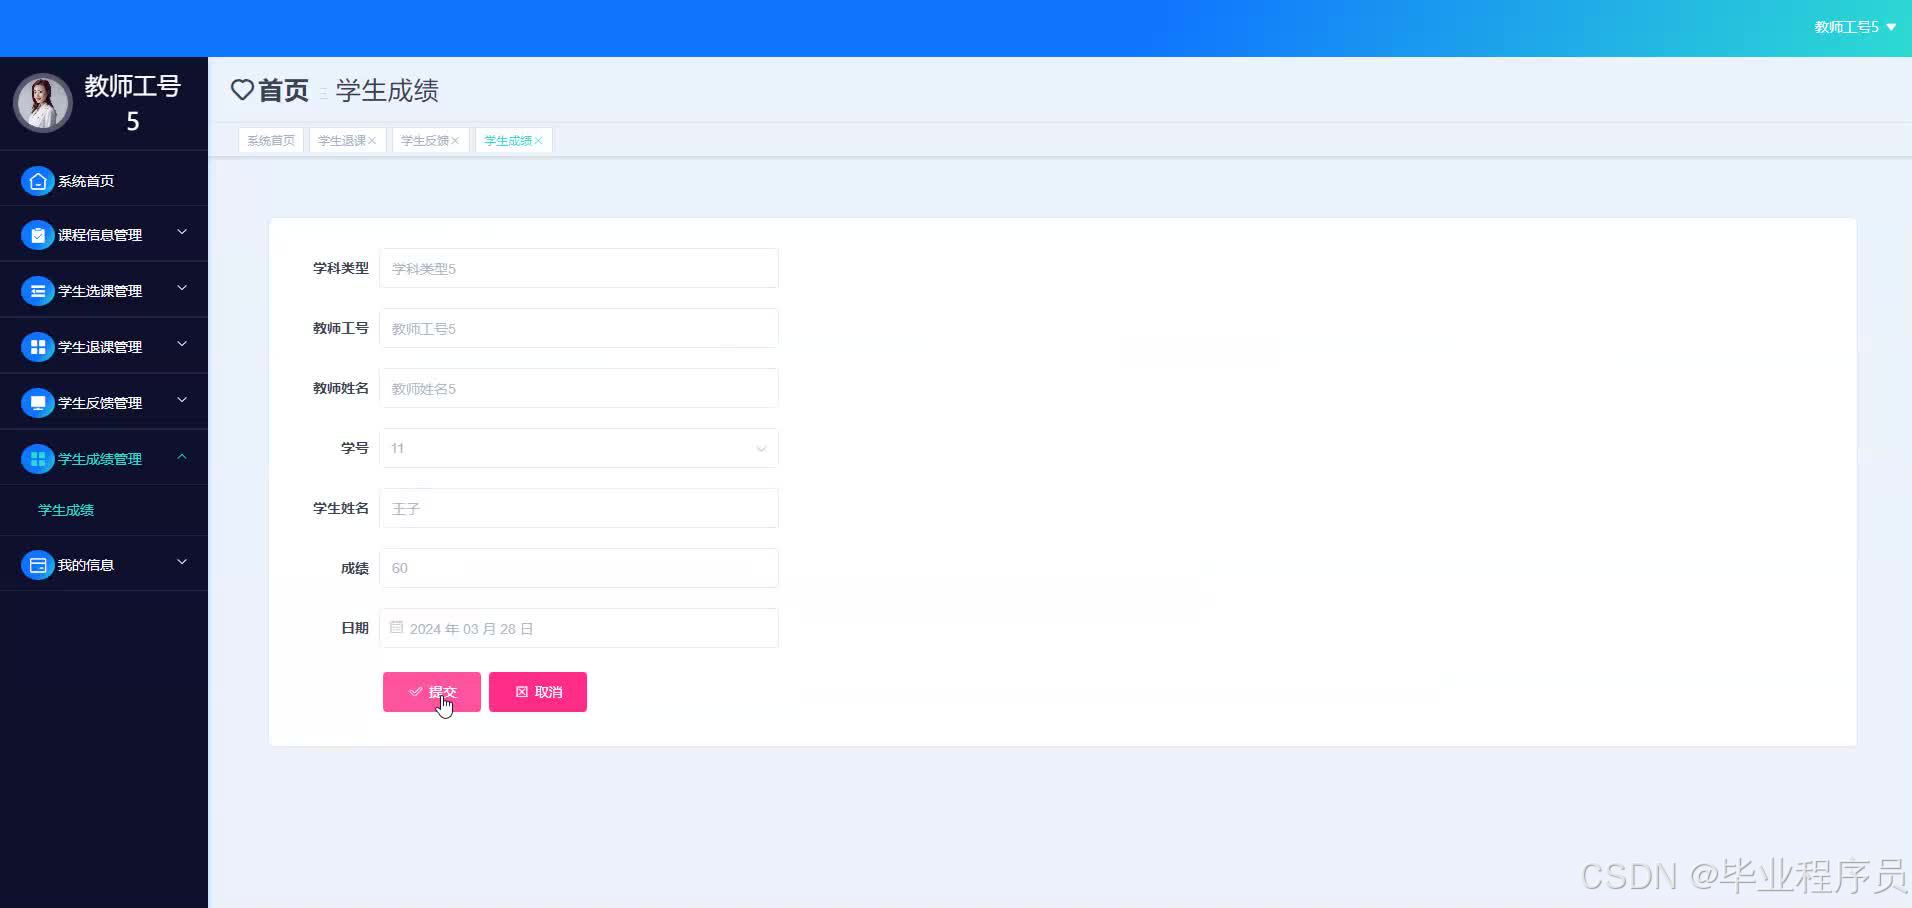Viewport: 1912px width, 908px height.
Task: Click the 教师工号 input field
Action: coord(578,328)
